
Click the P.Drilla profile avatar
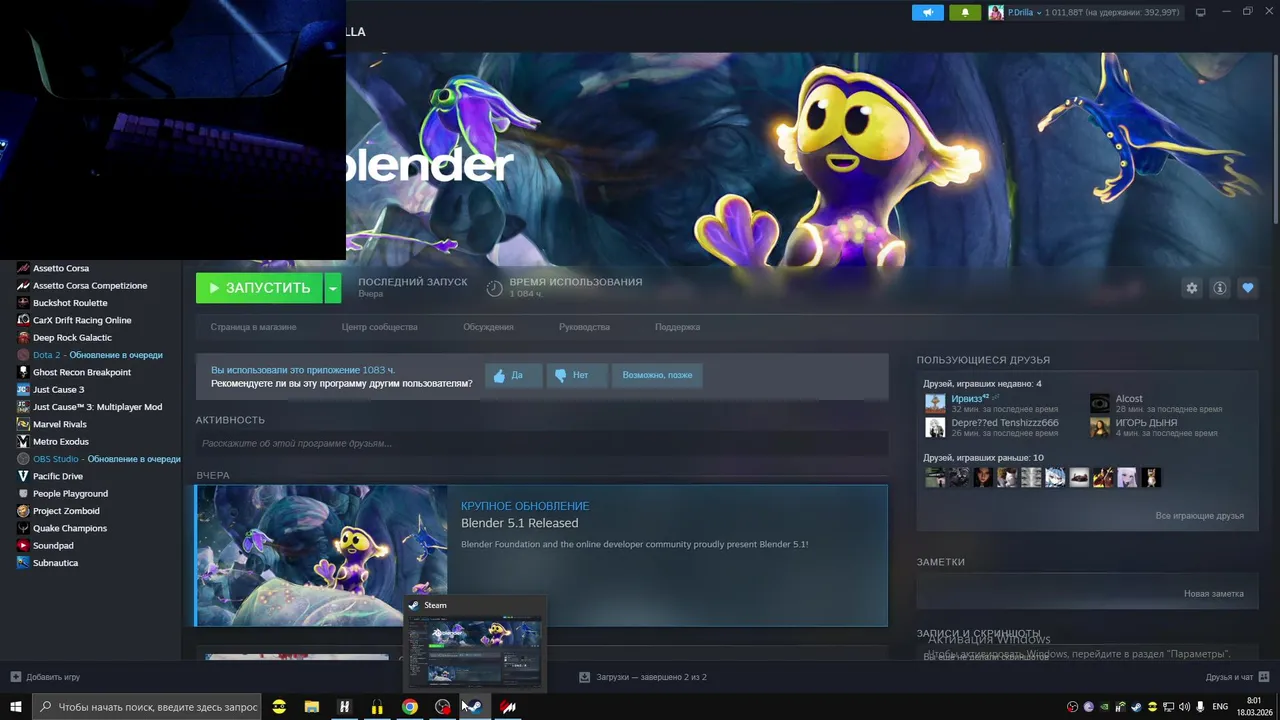(x=996, y=12)
